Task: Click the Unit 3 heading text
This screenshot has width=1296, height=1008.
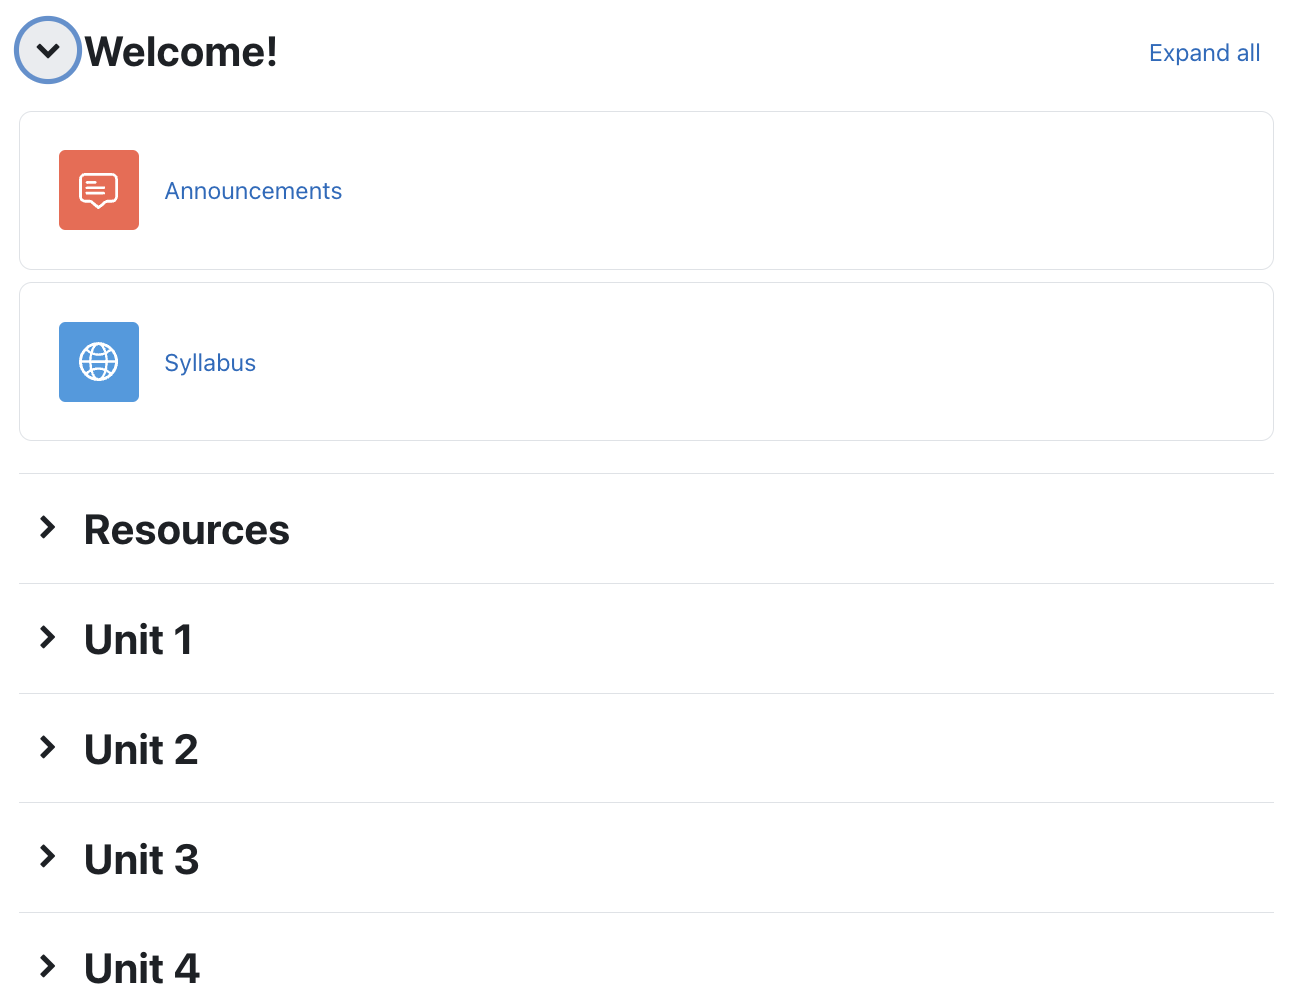Action: tap(141, 858)
